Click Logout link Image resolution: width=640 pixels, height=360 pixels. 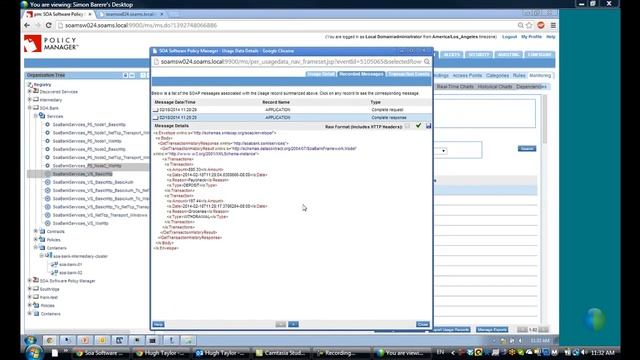509,37
